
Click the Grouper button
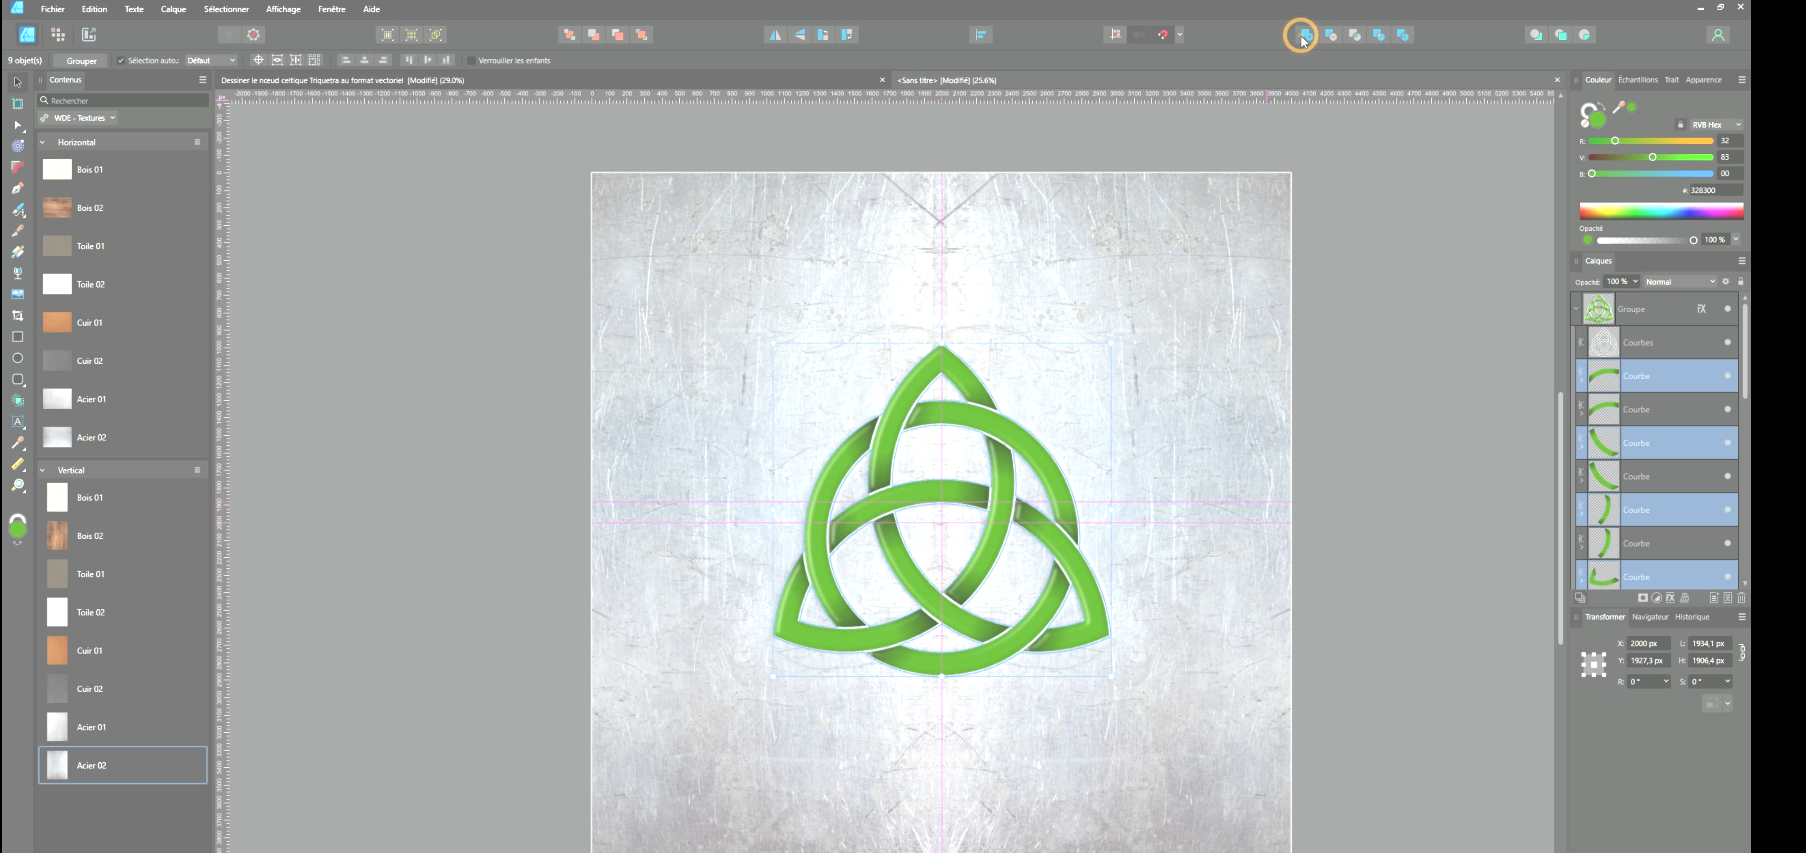pyautogui.click(x=81, y=61)
